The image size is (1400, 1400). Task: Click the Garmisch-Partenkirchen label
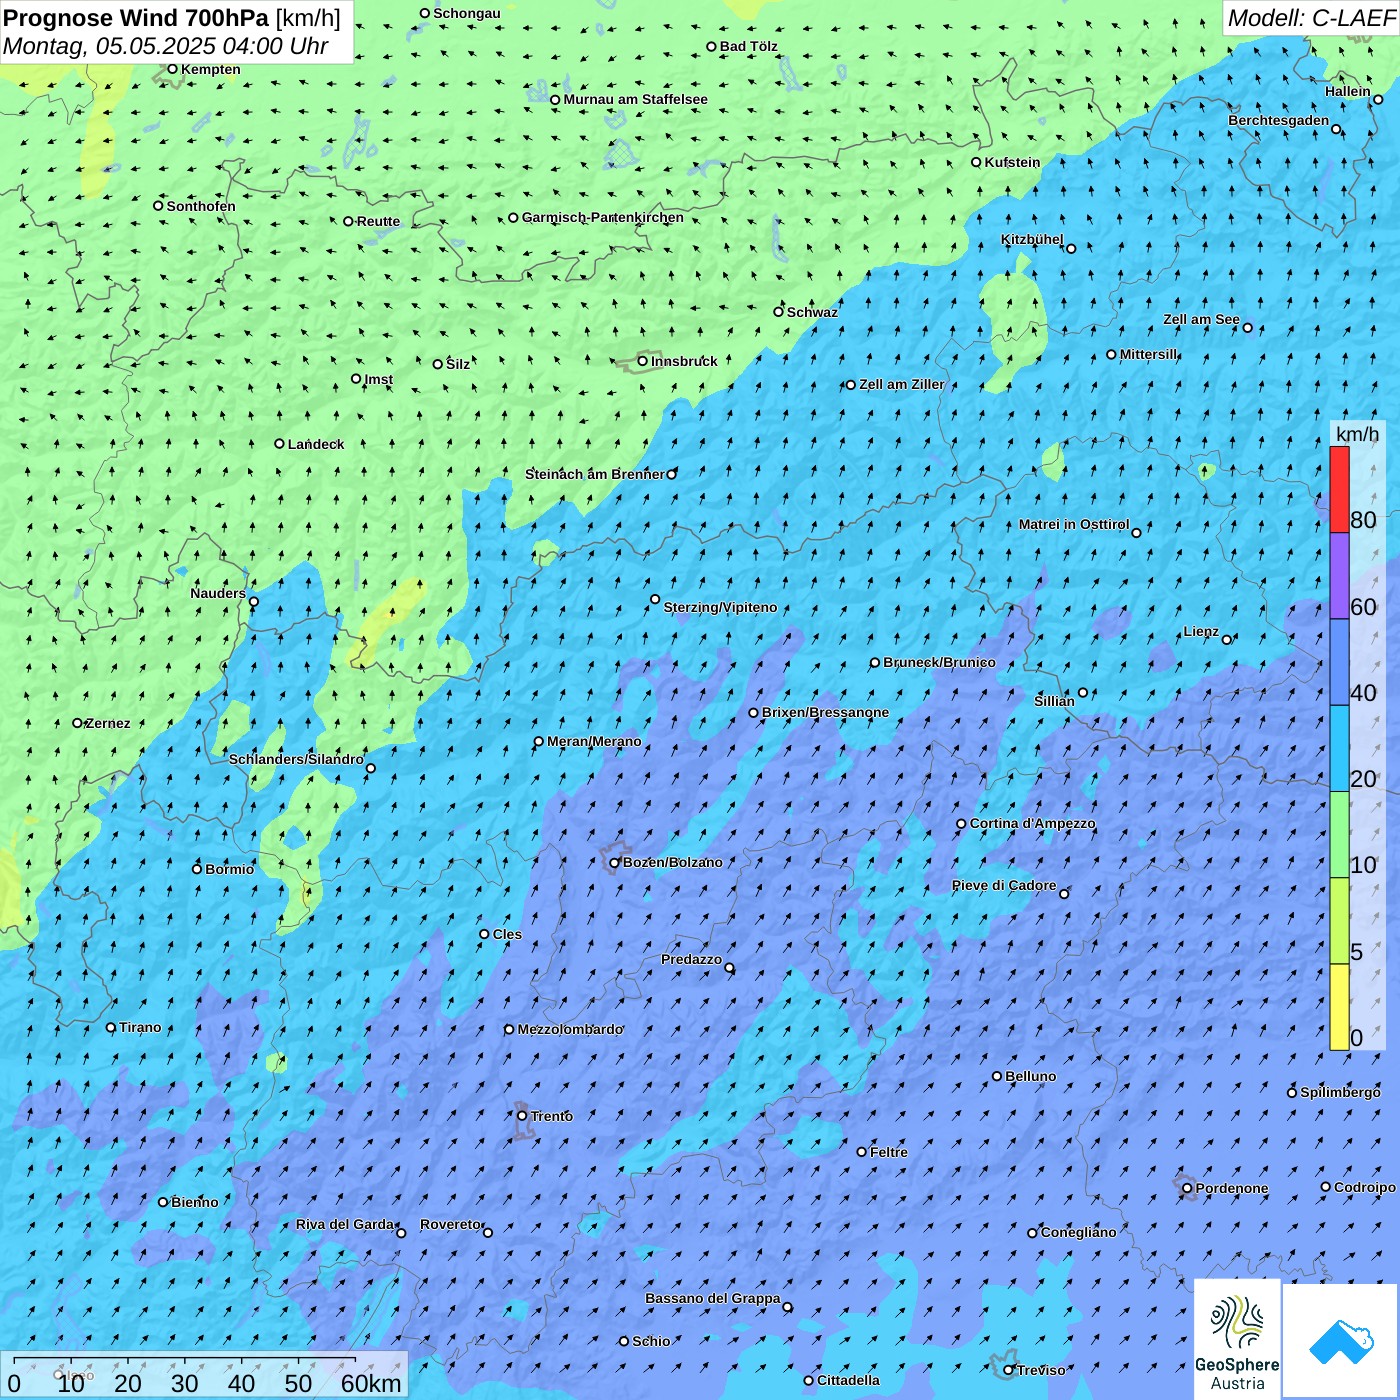(x=603, y=217)
